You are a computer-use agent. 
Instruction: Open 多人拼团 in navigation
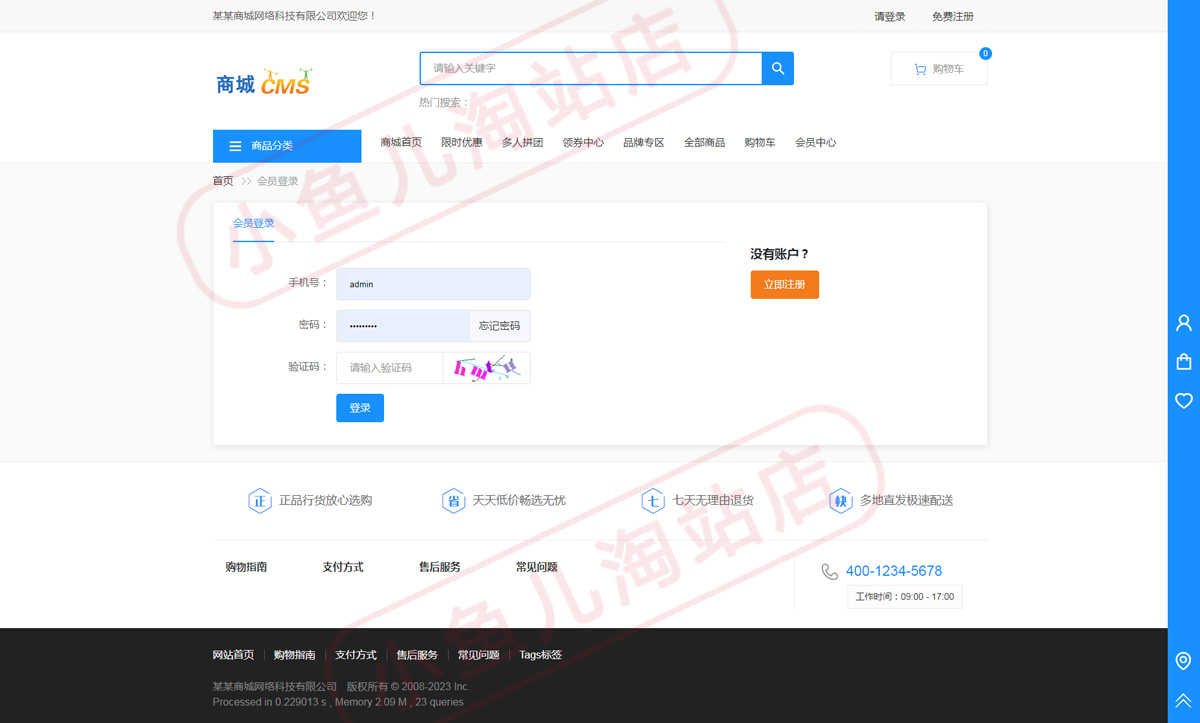522,143
